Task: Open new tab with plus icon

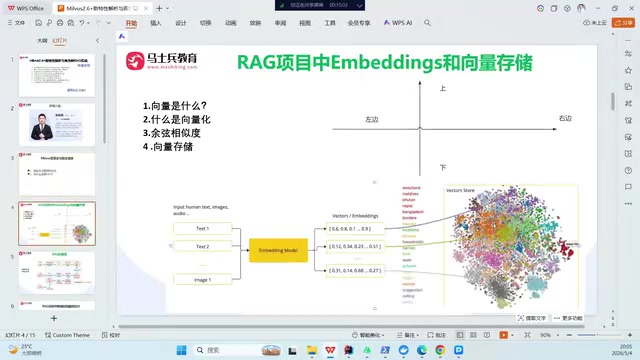Action: tap(159, 8)
